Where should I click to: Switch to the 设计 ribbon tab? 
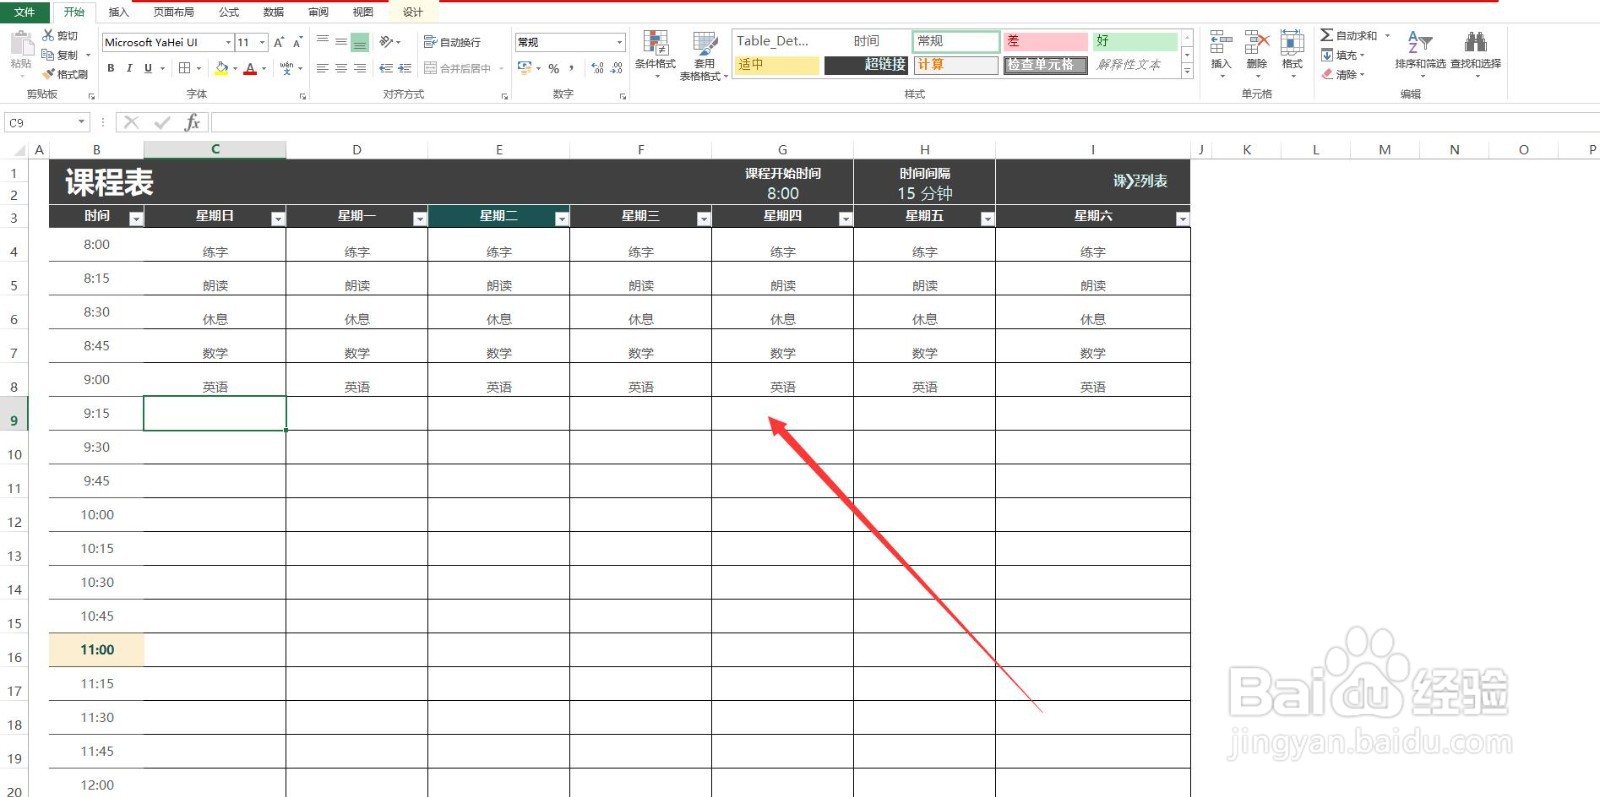tap(413, 12)
